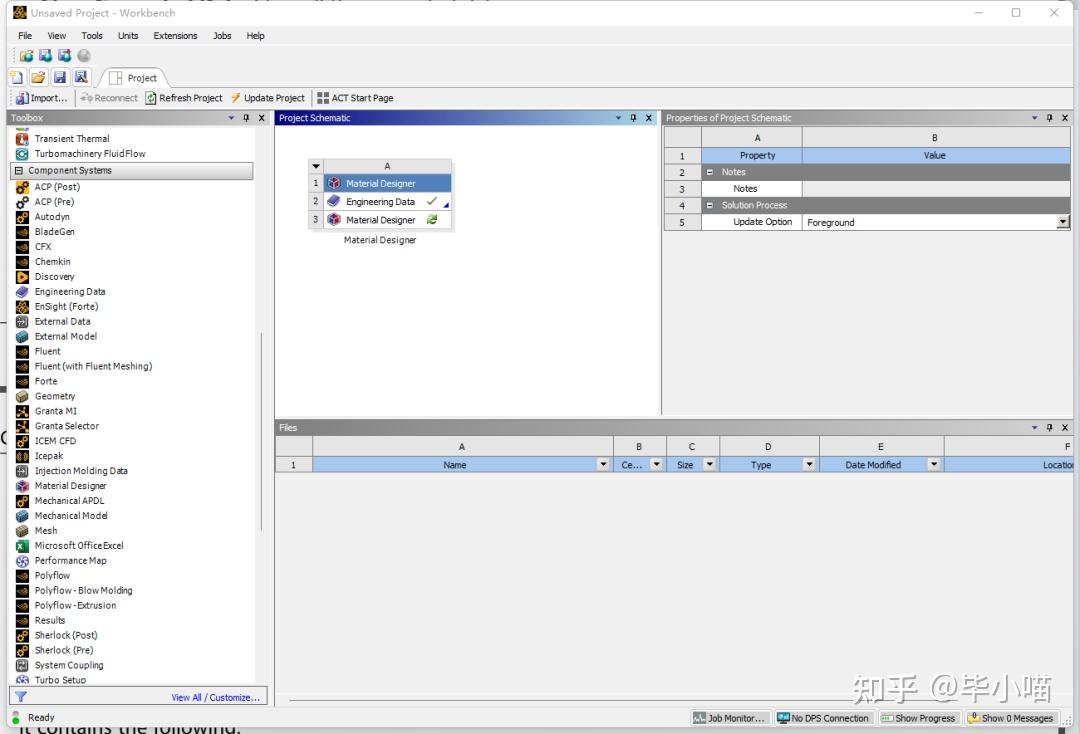Open View All / Customize link

[216, 698]
